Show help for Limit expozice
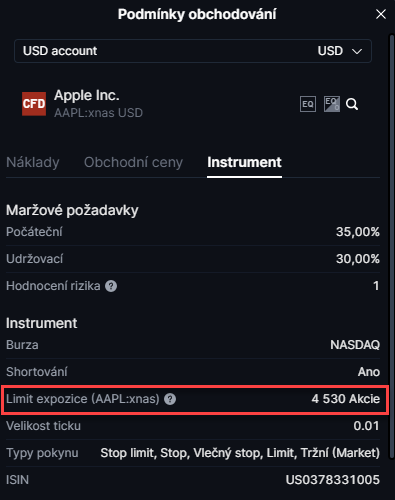 (x=170, y=399)
